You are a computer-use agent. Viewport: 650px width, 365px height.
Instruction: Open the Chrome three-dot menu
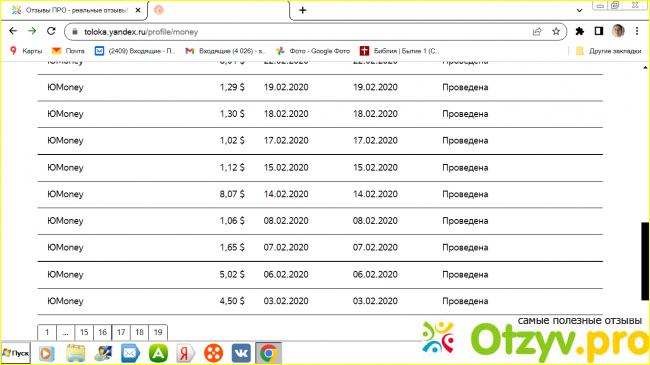(637, 31)
